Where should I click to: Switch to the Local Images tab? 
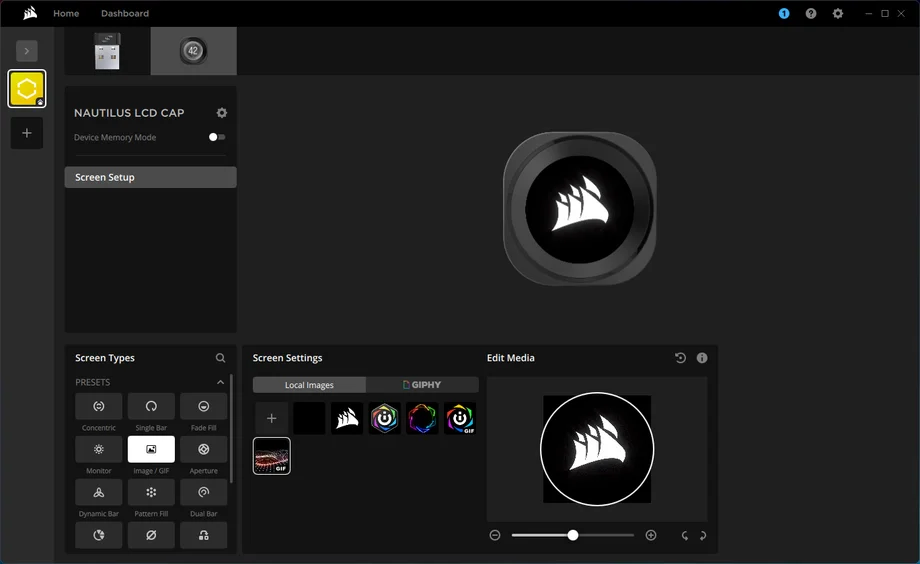coord(309,385)
